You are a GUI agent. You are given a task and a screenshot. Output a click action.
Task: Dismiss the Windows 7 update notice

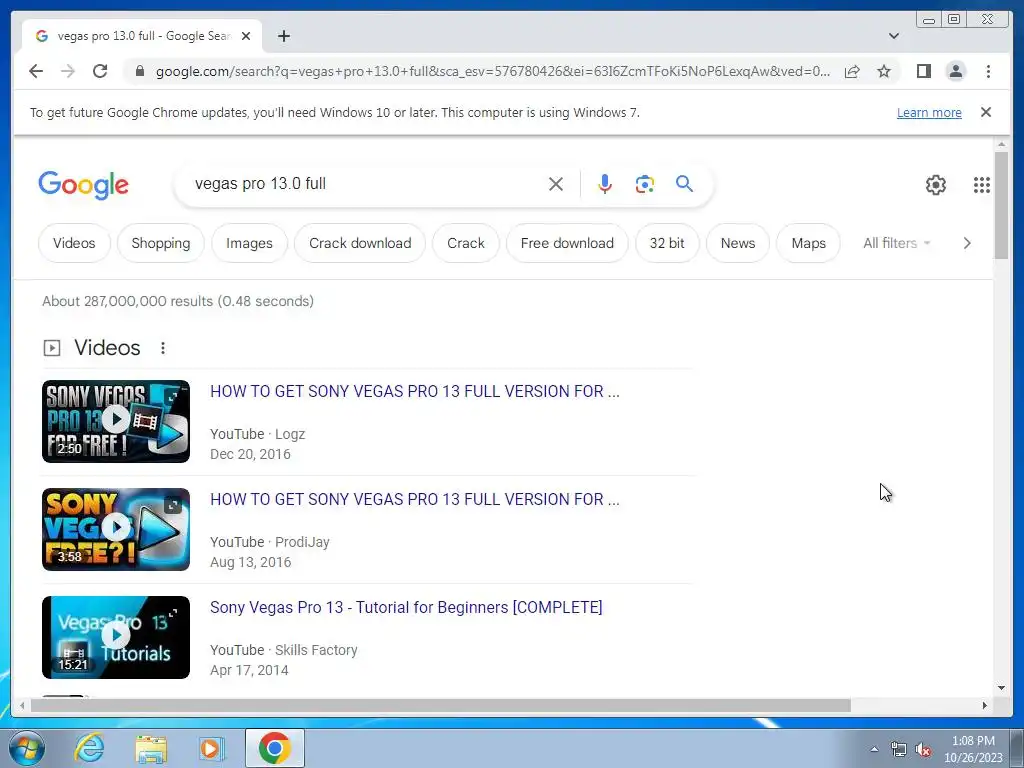point(986,112)
